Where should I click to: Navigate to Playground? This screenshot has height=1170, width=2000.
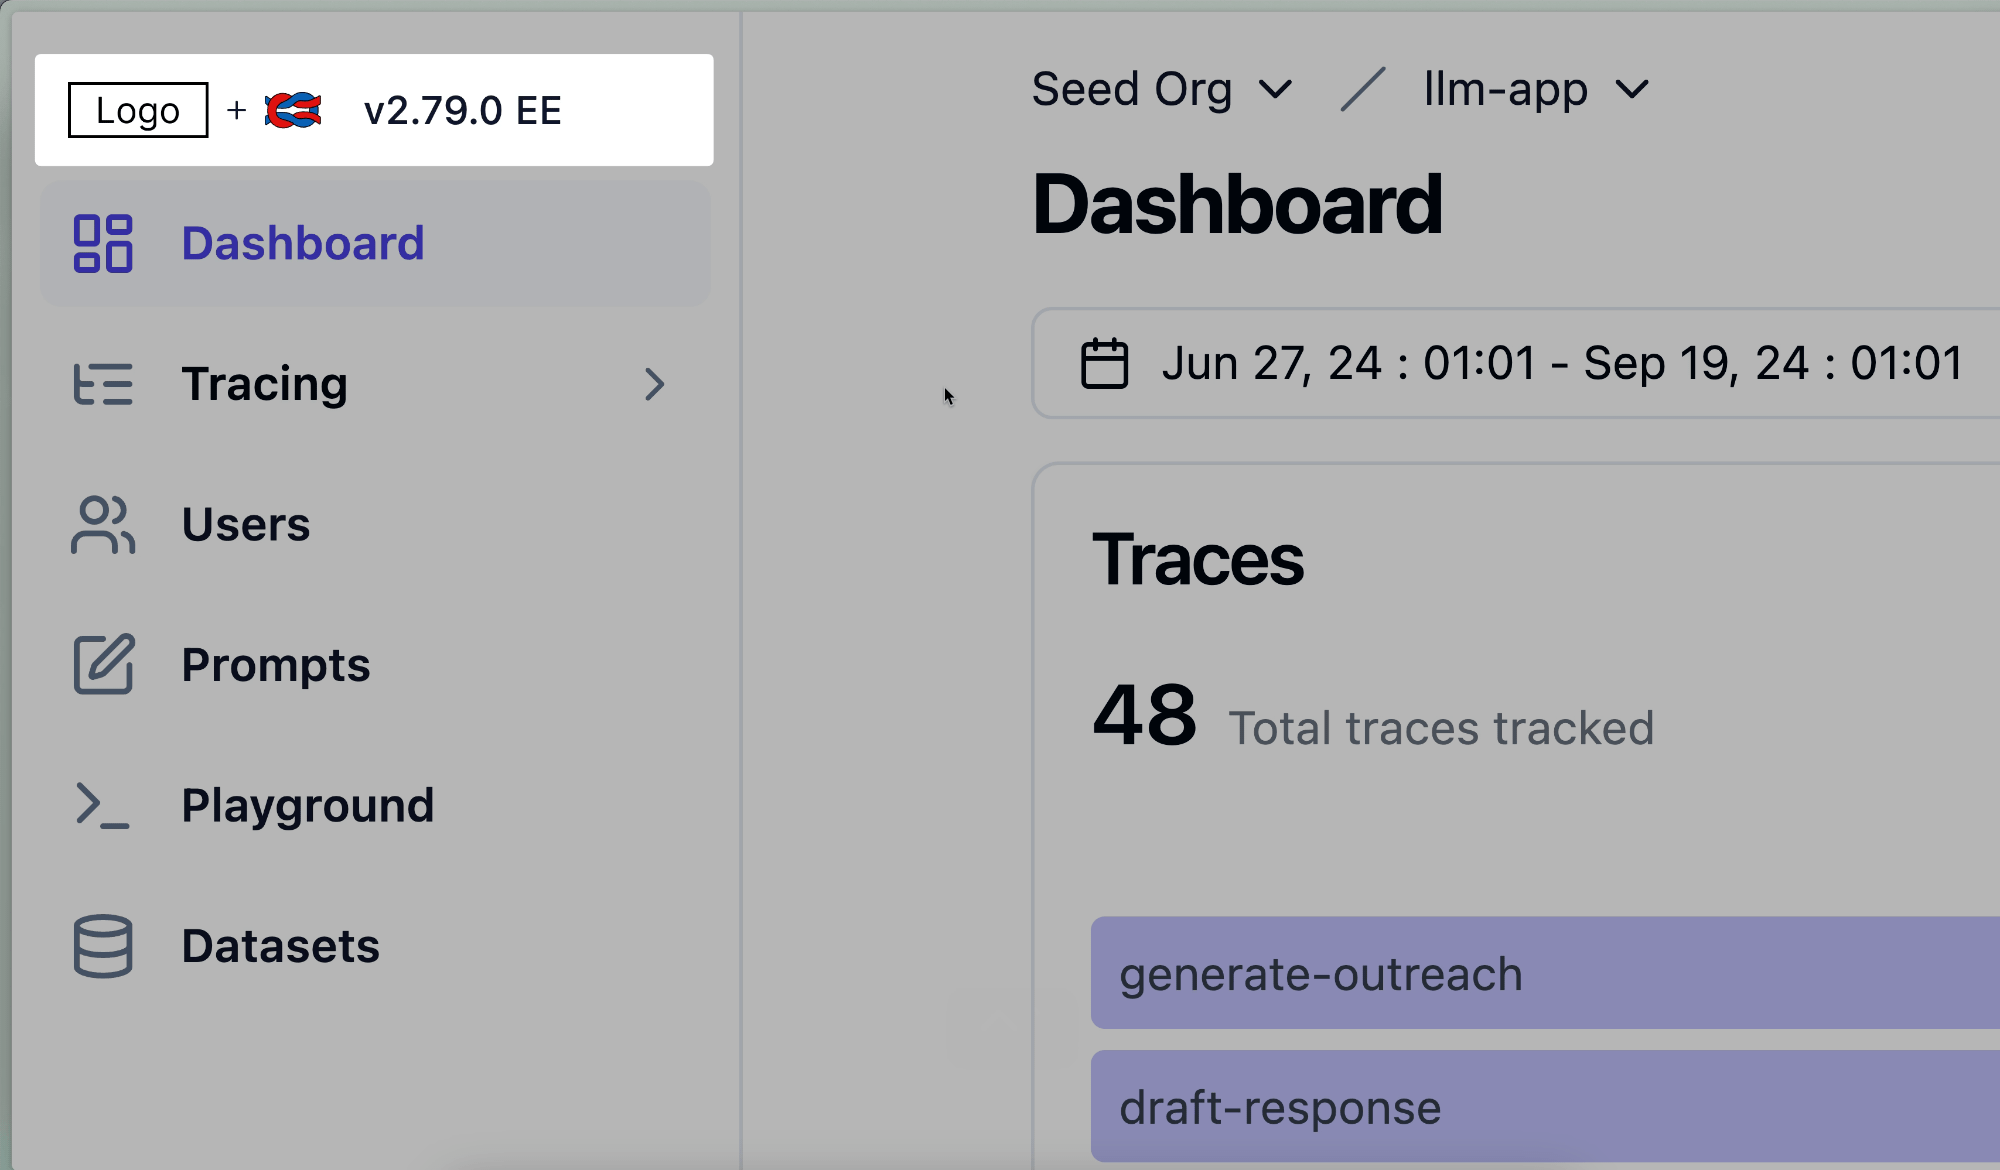308,805
